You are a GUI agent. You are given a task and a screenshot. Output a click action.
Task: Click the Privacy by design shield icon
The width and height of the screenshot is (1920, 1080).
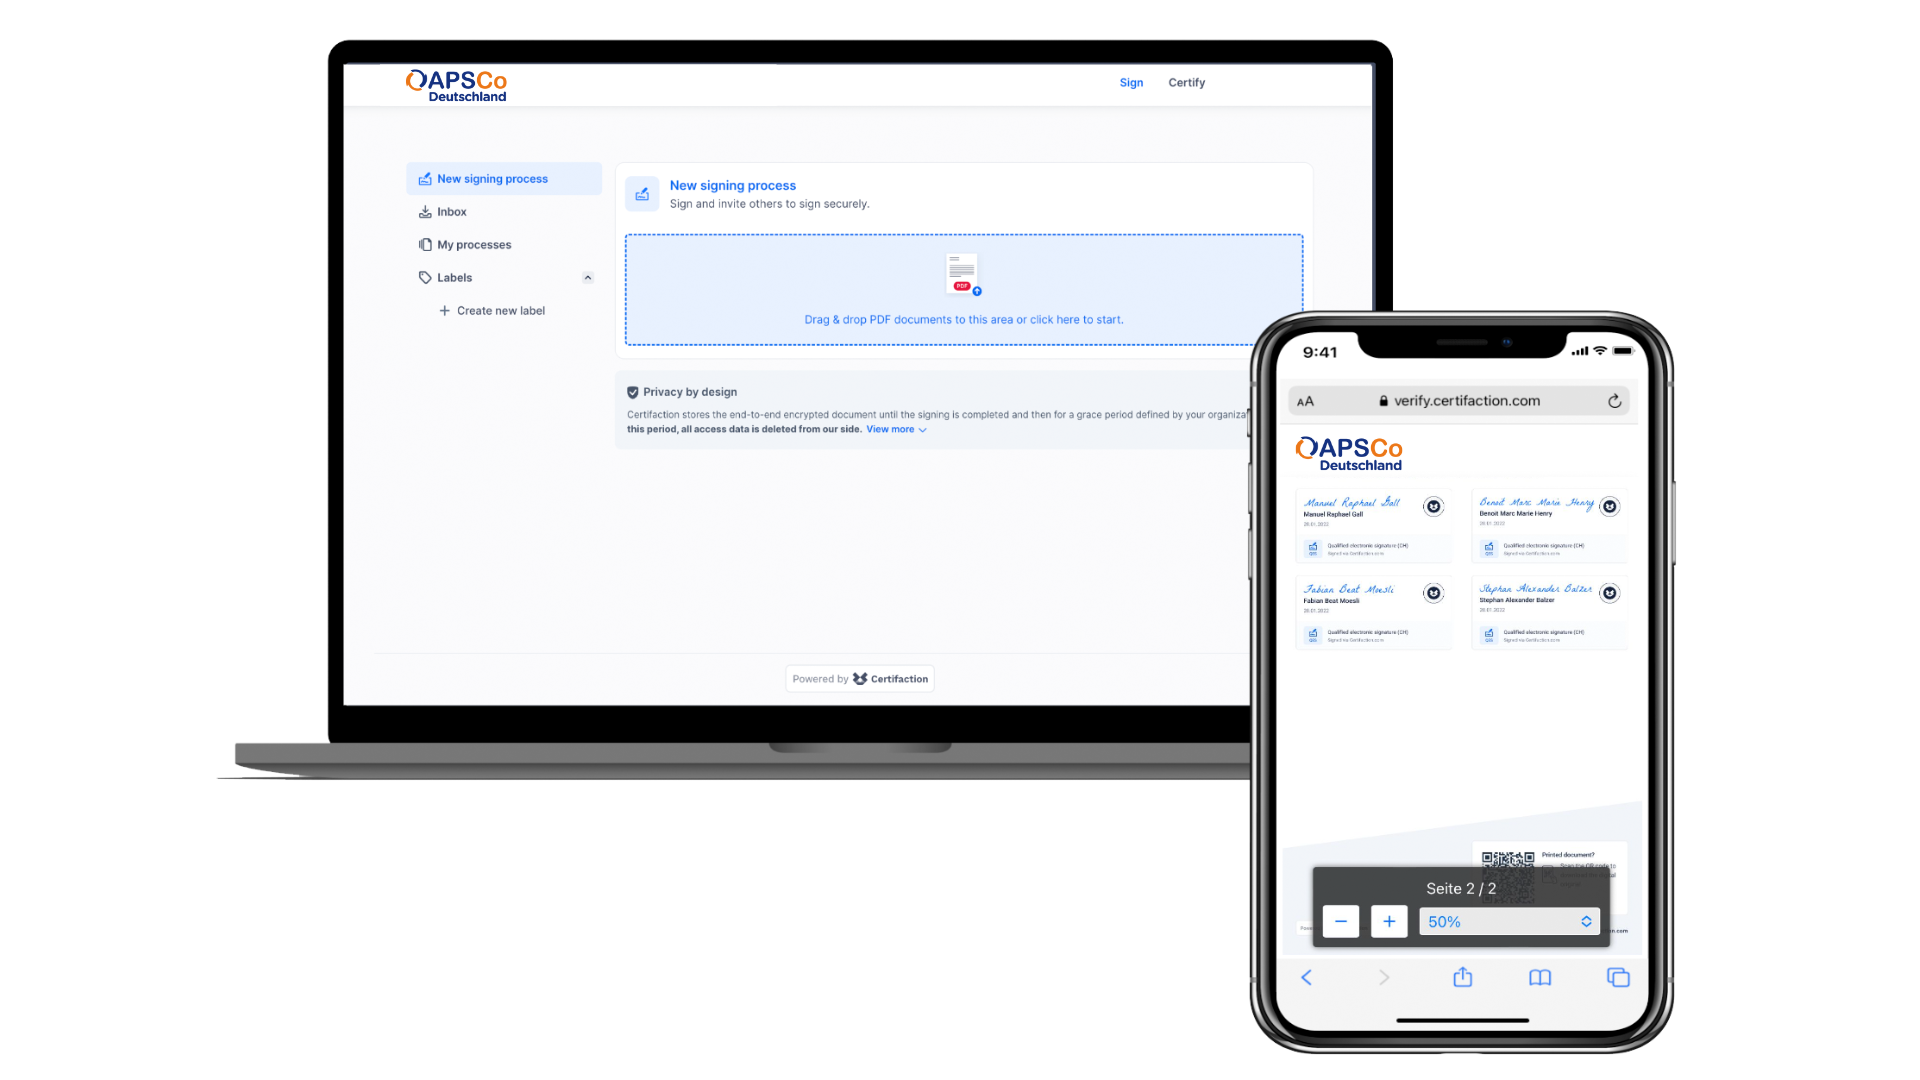pyautogui.click(x=633, y=392)
